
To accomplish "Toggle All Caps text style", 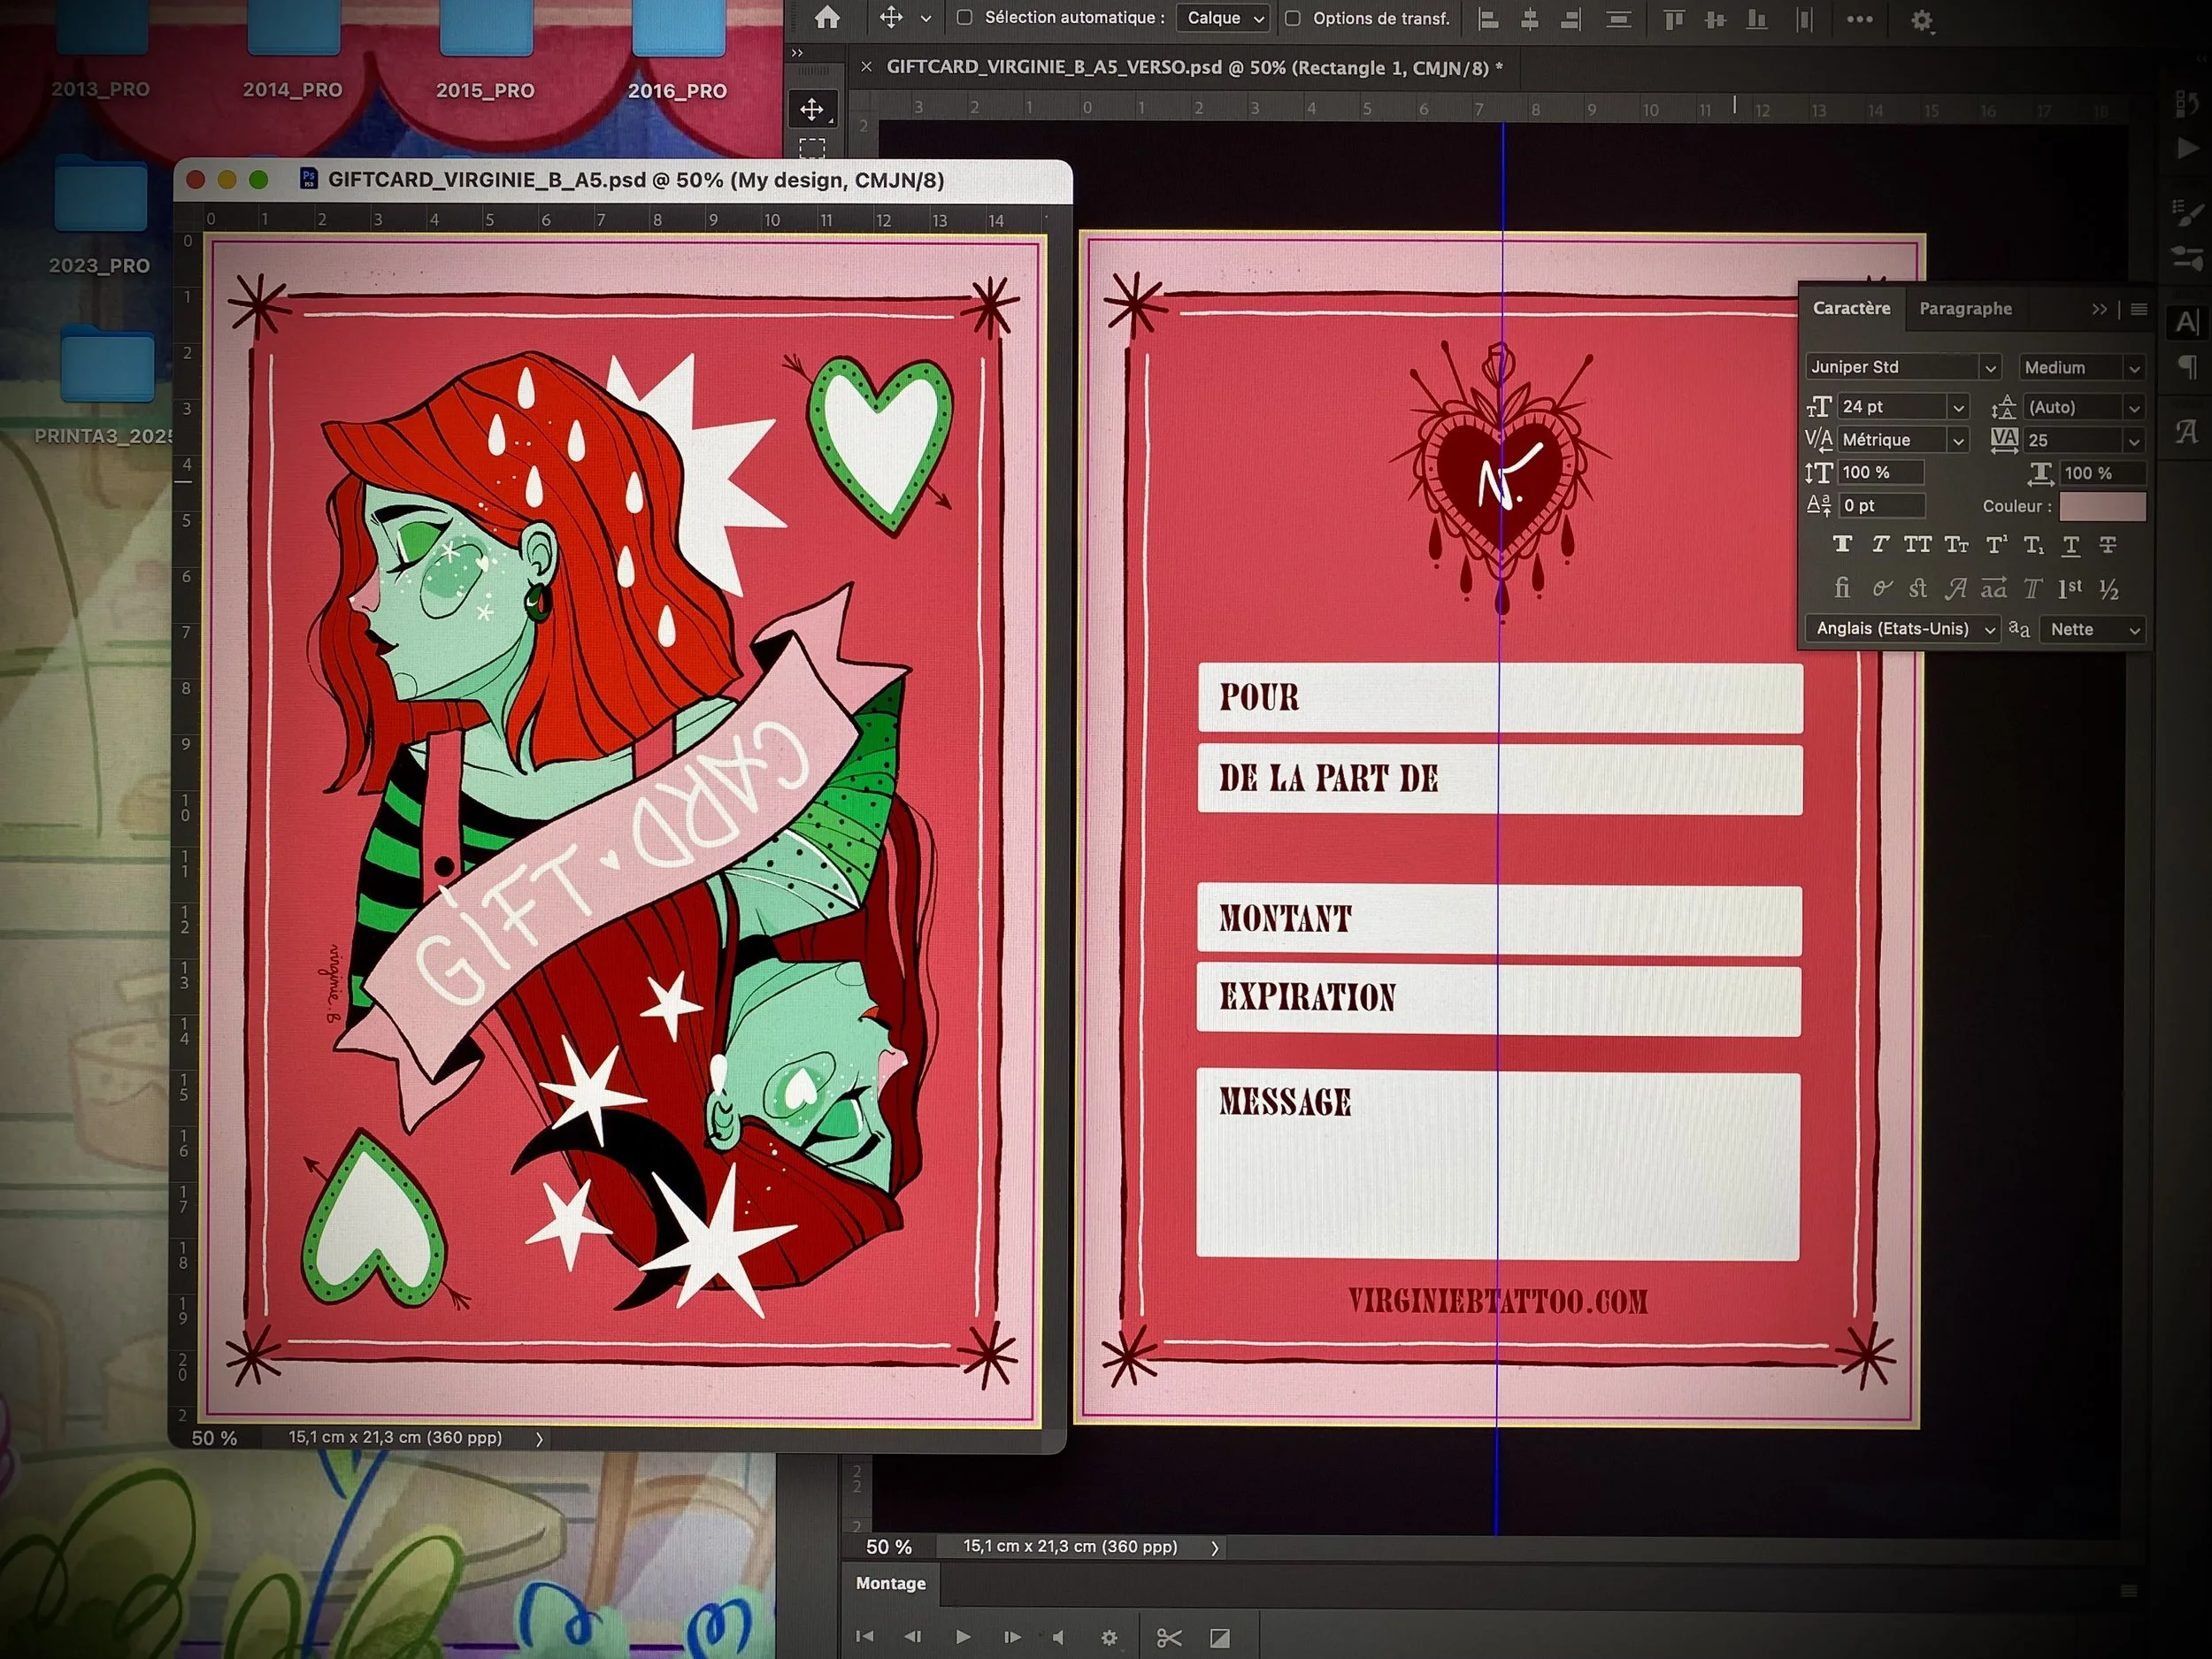I will tap(1917, 544).
